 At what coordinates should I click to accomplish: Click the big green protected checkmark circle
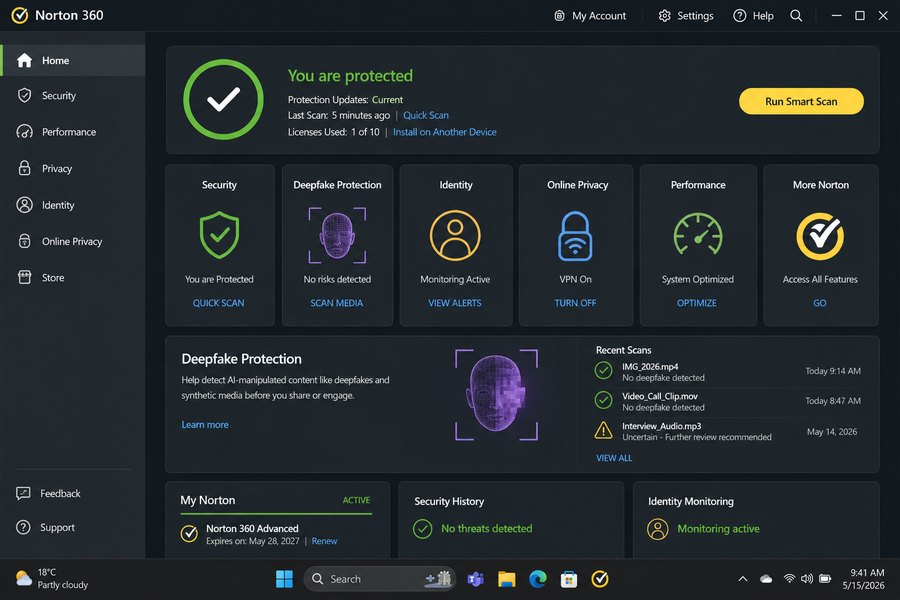pyautogui.click(x=223, y=99)
